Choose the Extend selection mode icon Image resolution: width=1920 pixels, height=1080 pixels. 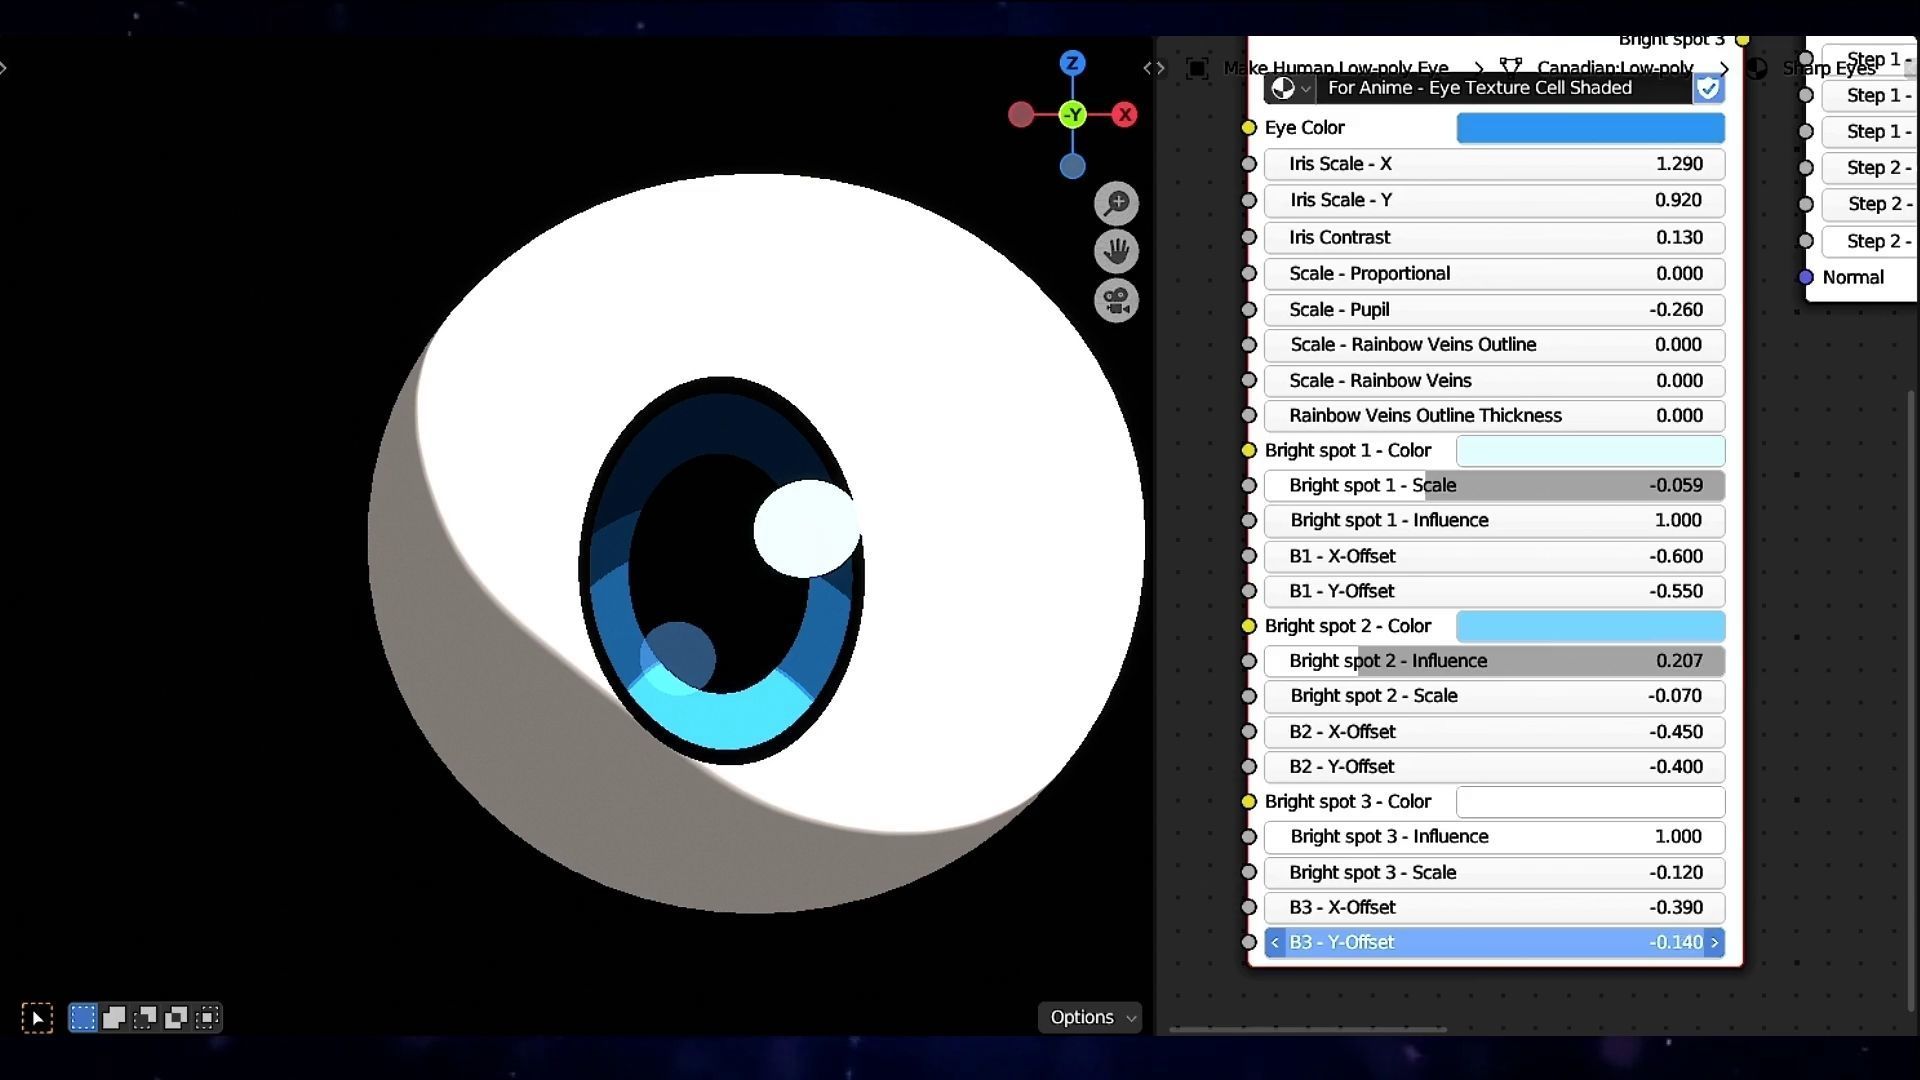click(114, 1018)
